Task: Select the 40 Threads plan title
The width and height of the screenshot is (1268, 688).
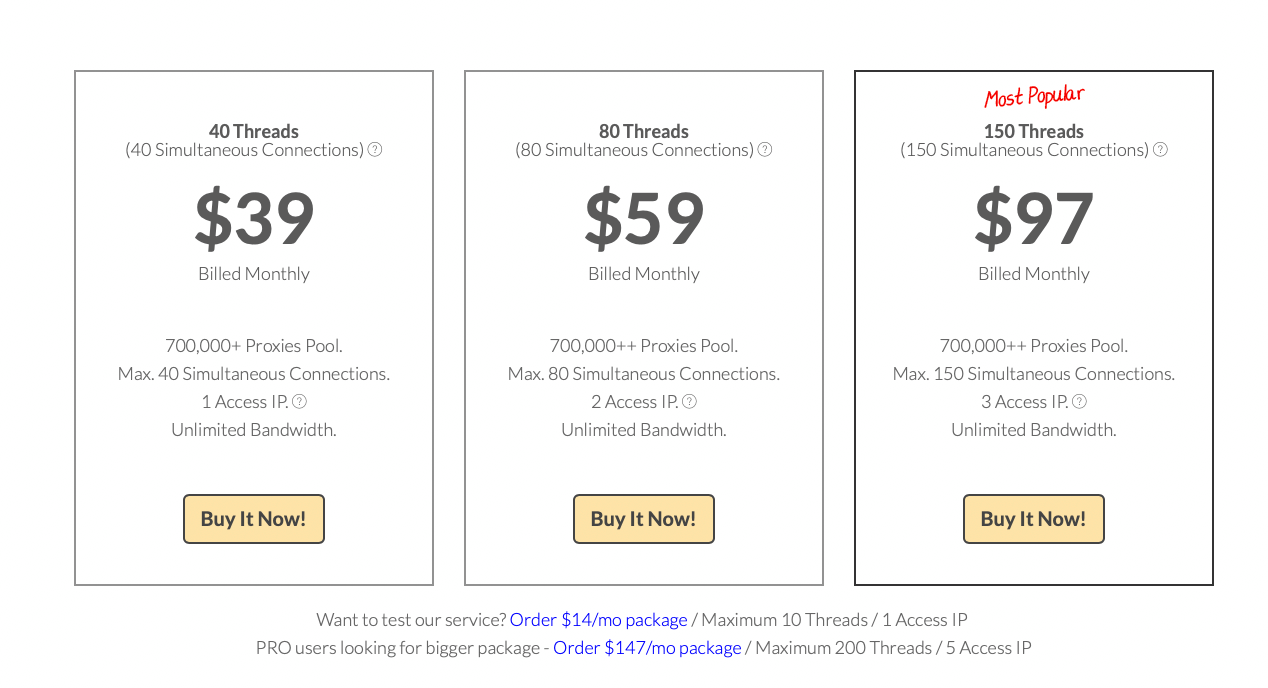Action: [x=254, y=131]
